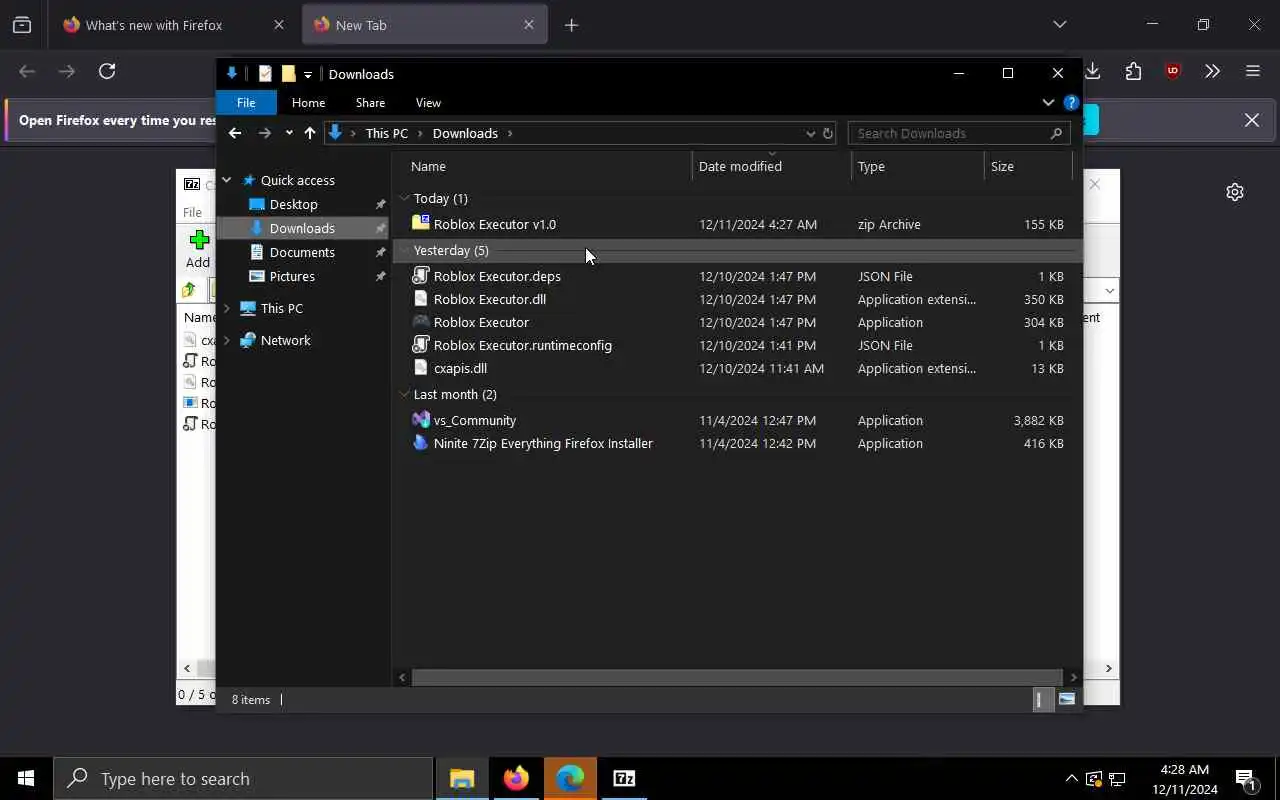Click the New folder quick access icon
This screenshot has width=1280, height=800.
tap(288, 74)
